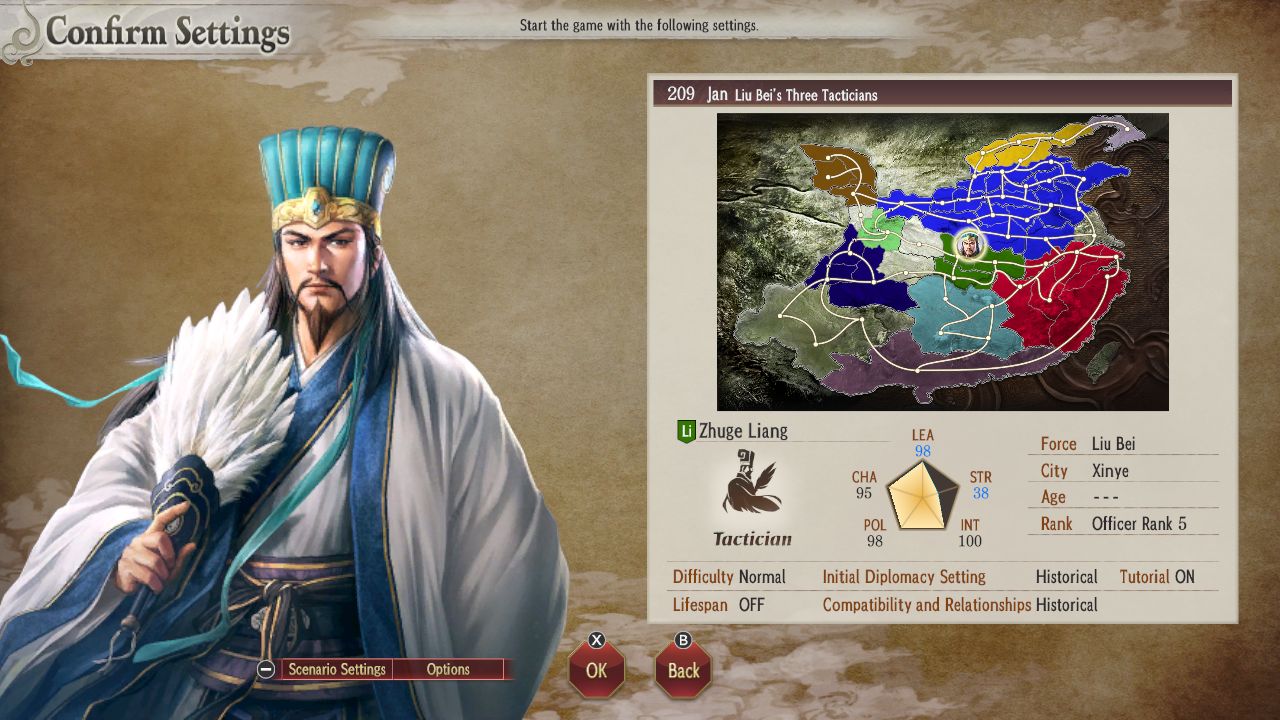Click Zhuge Liang's portrait marker on the map
The width and height of the screenshot is (1280, 720).
[x=969, y=244]
